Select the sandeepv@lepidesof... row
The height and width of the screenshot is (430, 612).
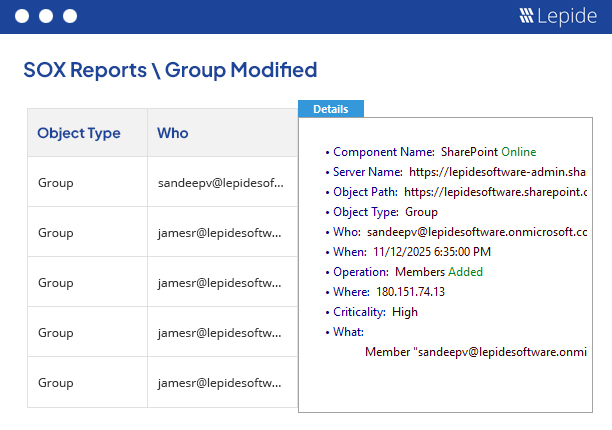coord(162,182)
